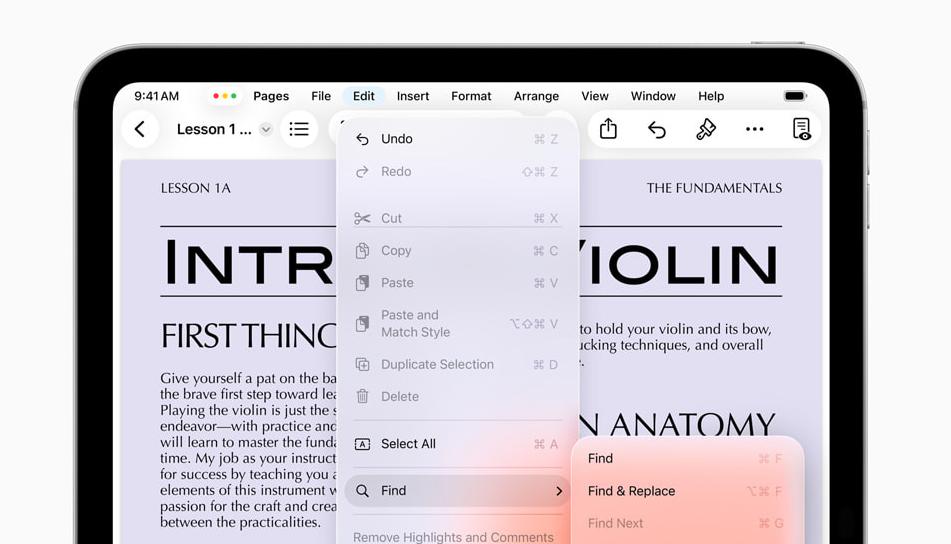Open the Window menu
Screen dimensions: 951x544
pos(653,96)
